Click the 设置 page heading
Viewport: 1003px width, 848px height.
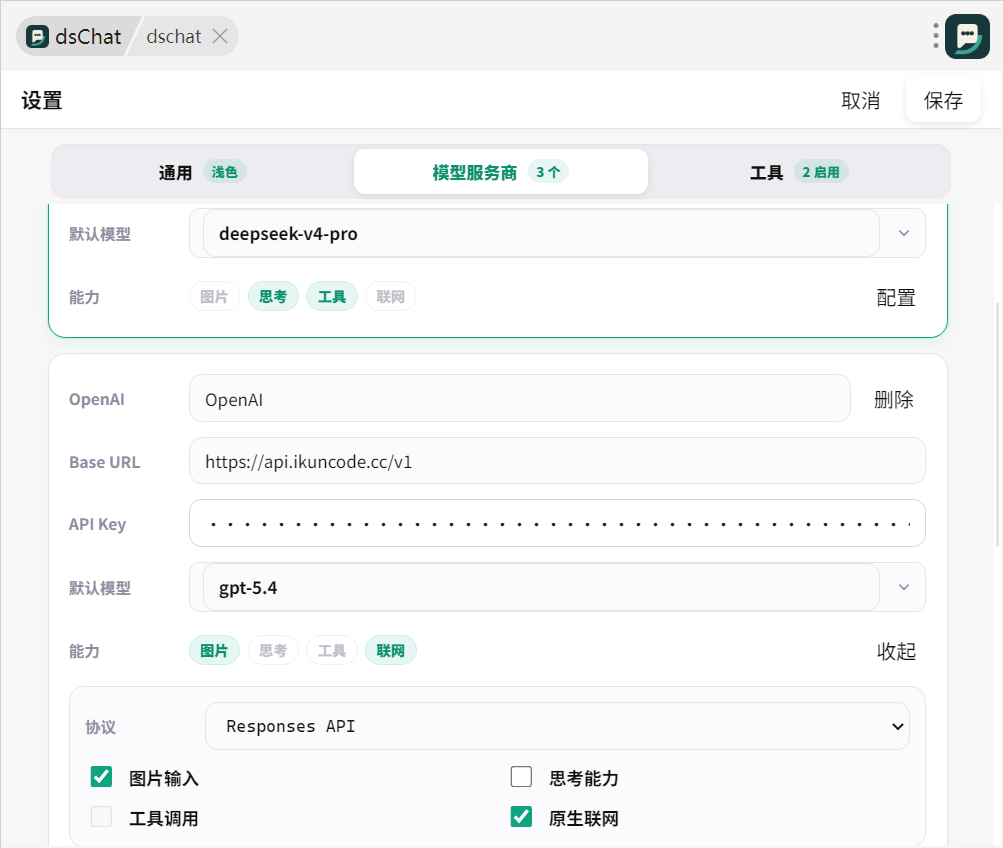point(42,100)
